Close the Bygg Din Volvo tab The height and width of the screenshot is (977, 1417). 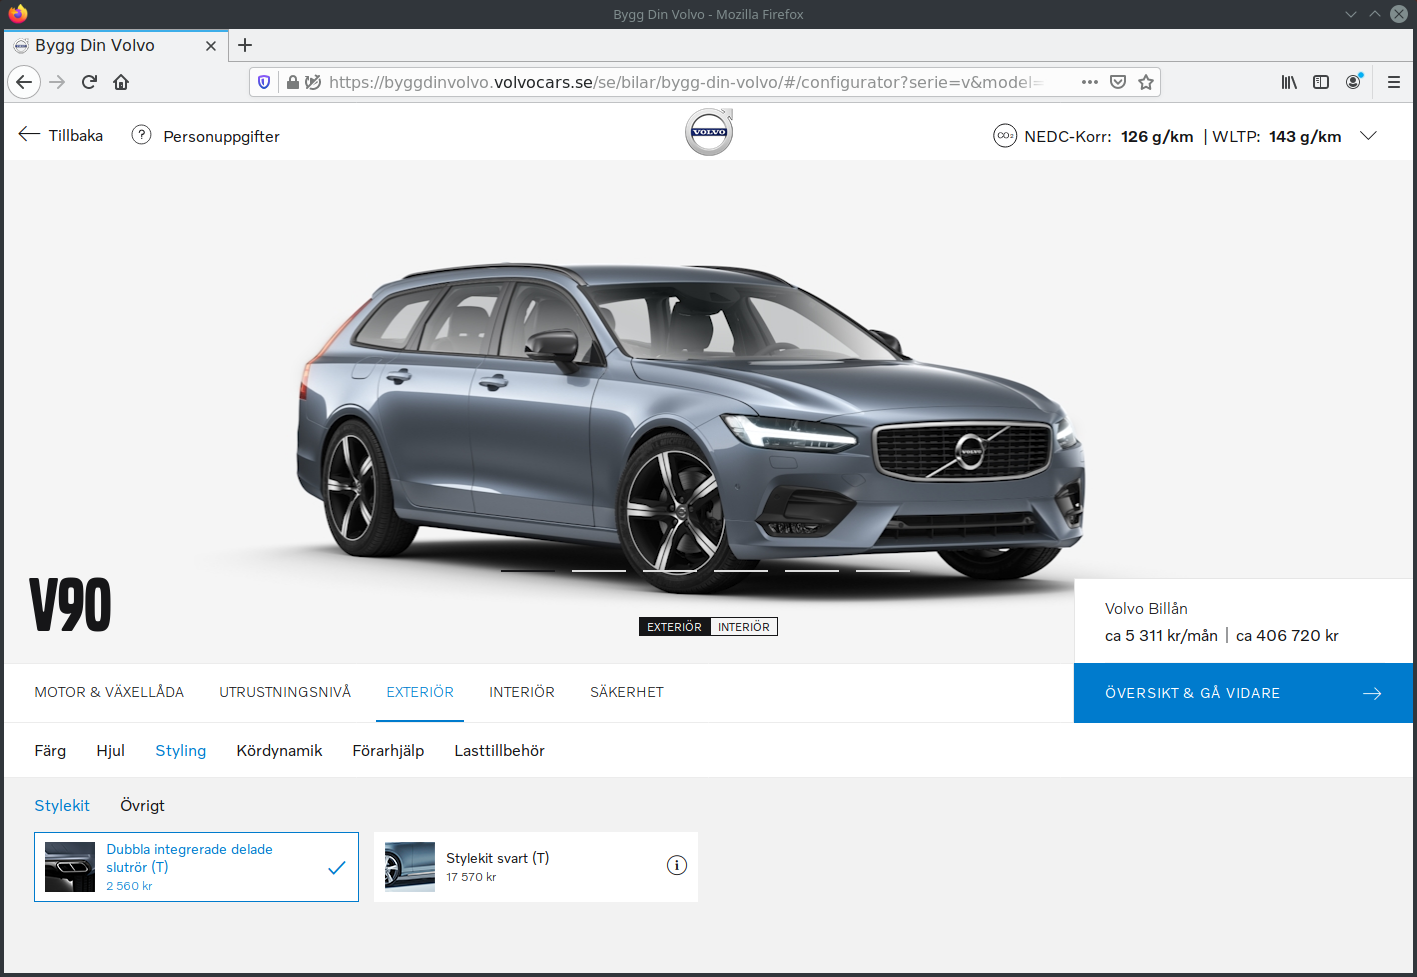point(211,46)
